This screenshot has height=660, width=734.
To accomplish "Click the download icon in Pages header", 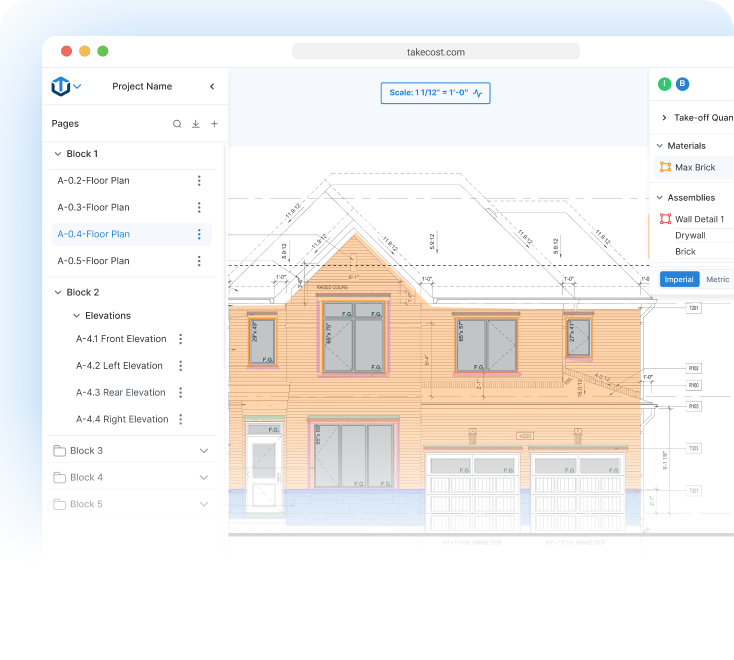I will [195, 124].
